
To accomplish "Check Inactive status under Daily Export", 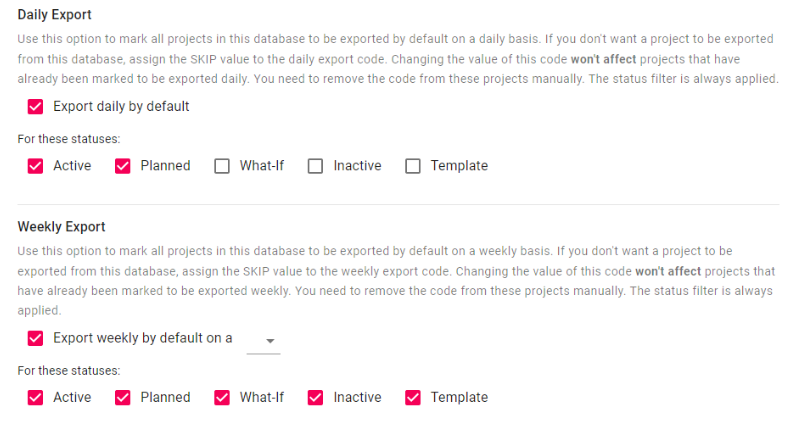I will point(315,166).
